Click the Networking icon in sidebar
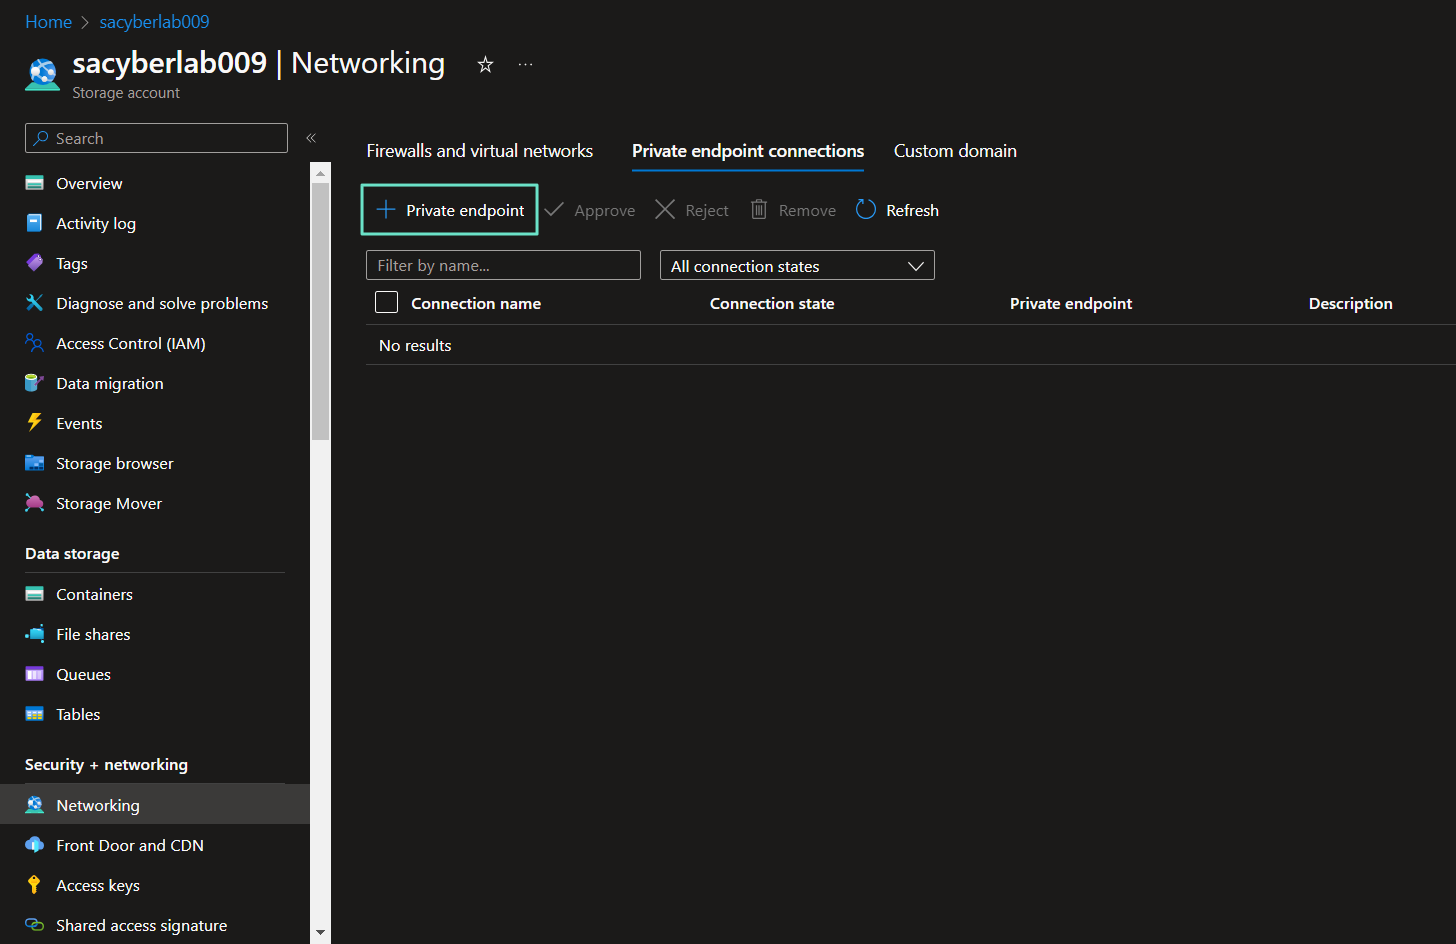 pyautogui.click(x=34, y=805)
